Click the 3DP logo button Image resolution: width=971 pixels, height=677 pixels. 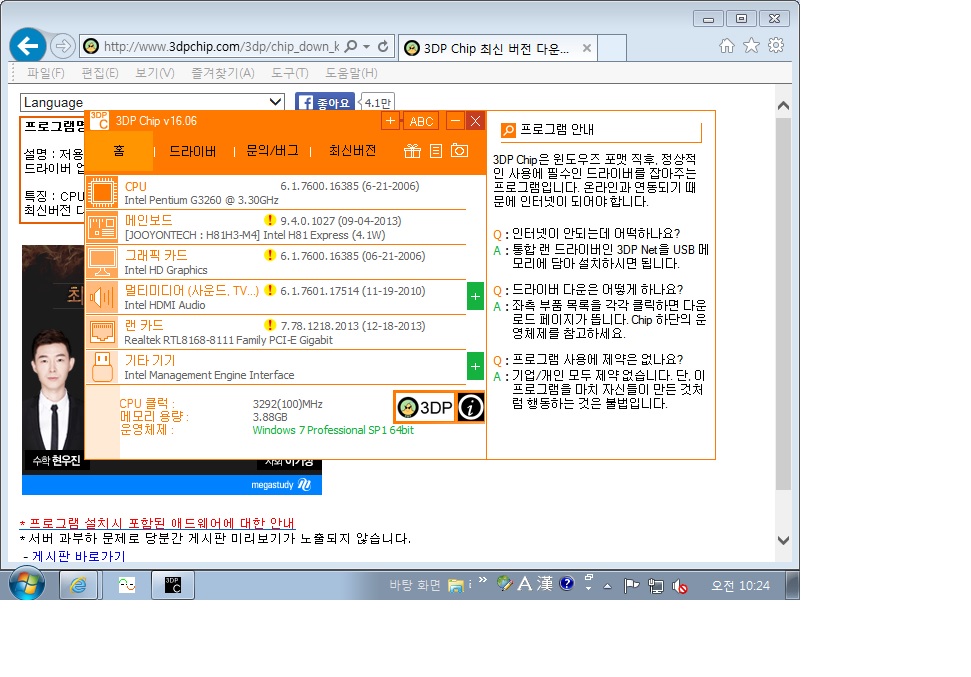click(x=425, y=407)
